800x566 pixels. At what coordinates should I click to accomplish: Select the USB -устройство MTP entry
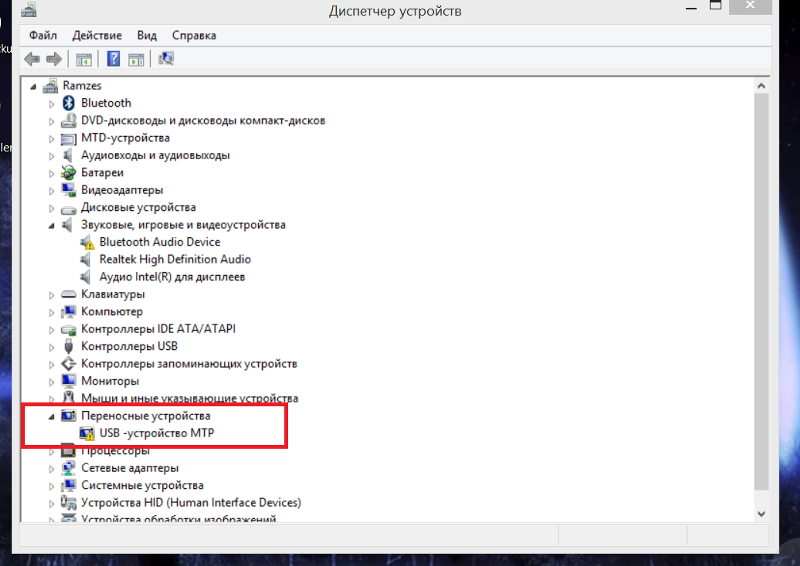click(157, 433)
